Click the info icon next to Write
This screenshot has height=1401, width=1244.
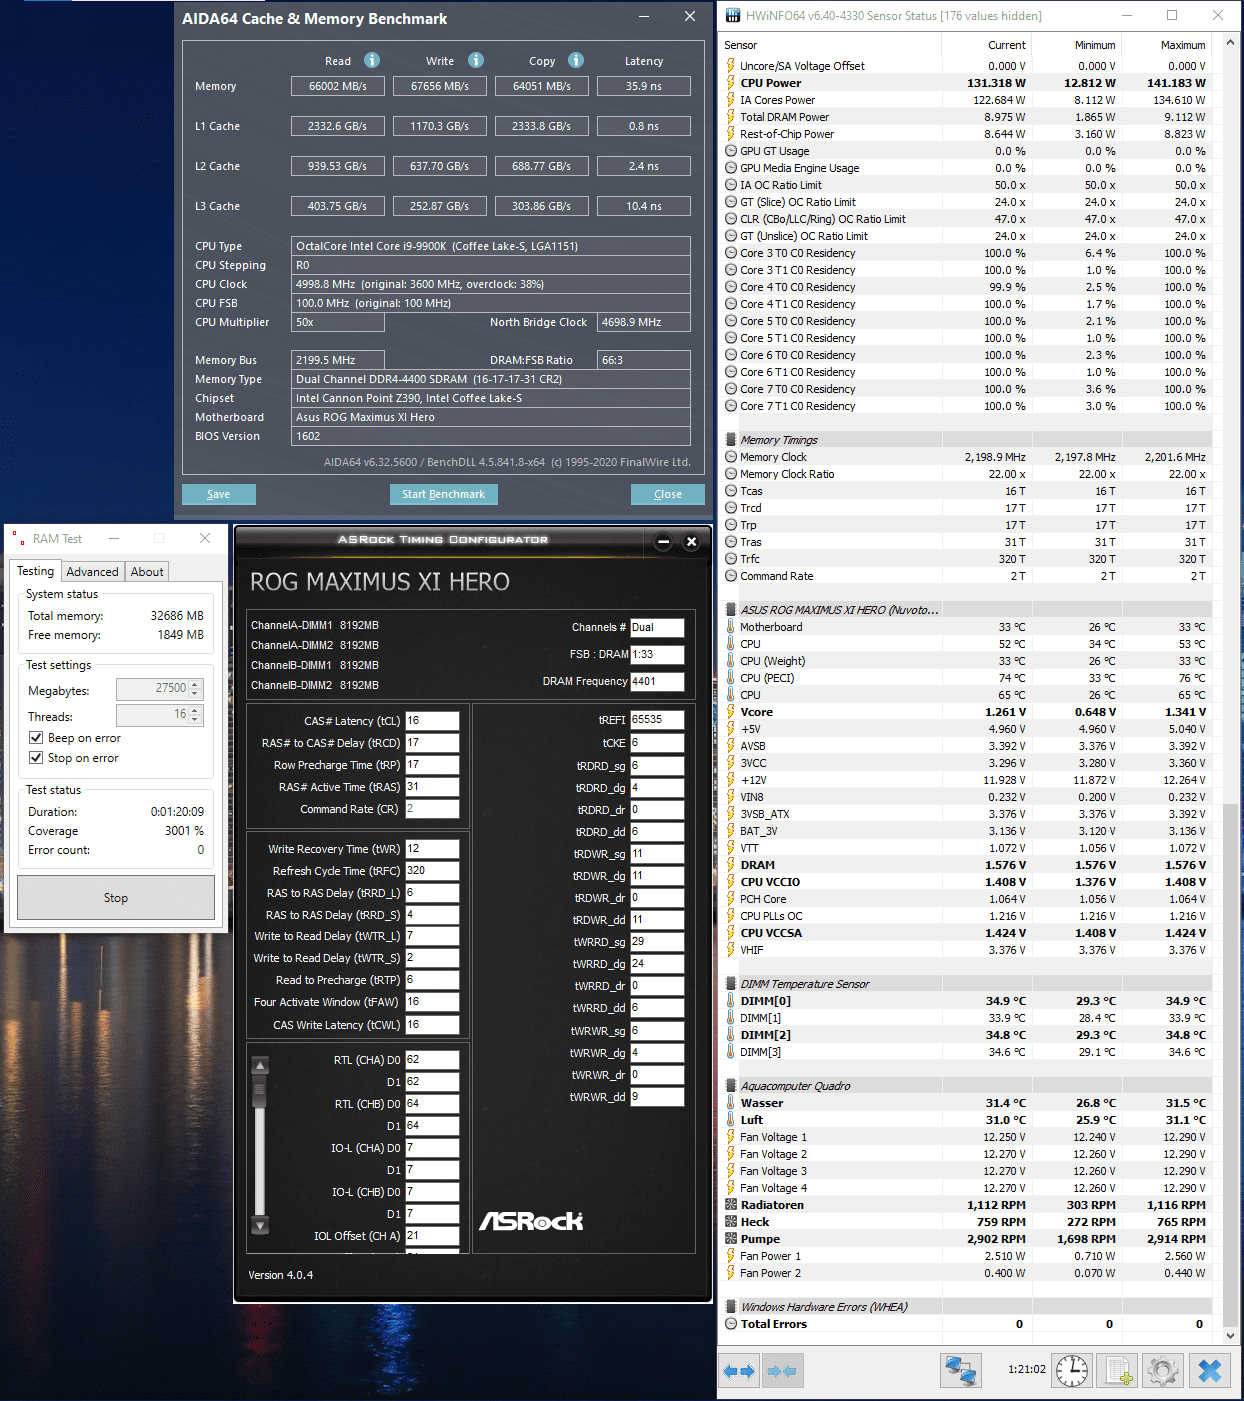point(476,60)
